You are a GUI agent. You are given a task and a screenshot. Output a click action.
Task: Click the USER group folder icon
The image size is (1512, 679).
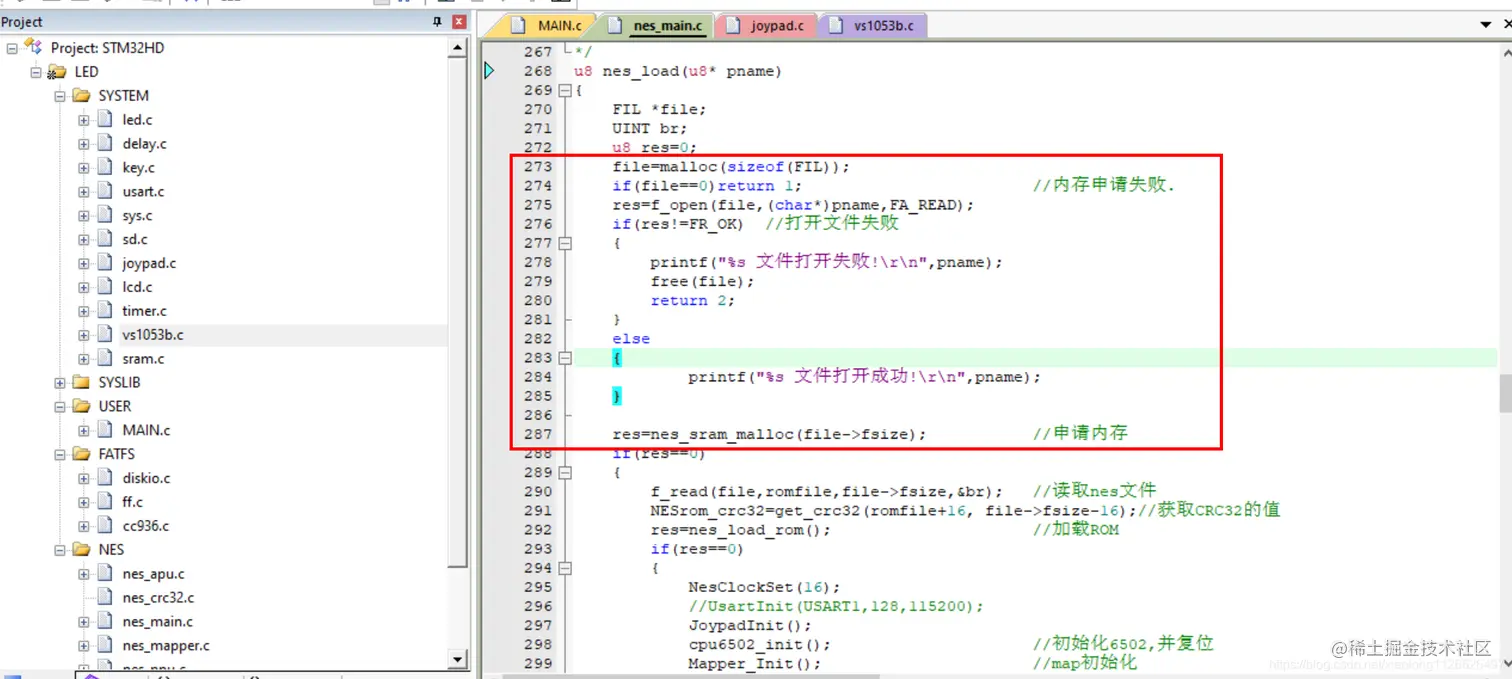81,406
